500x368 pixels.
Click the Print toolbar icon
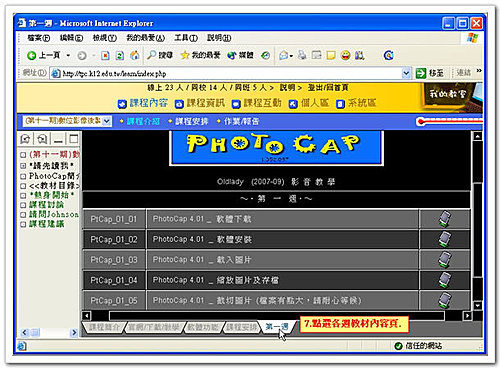click(302, 55)
